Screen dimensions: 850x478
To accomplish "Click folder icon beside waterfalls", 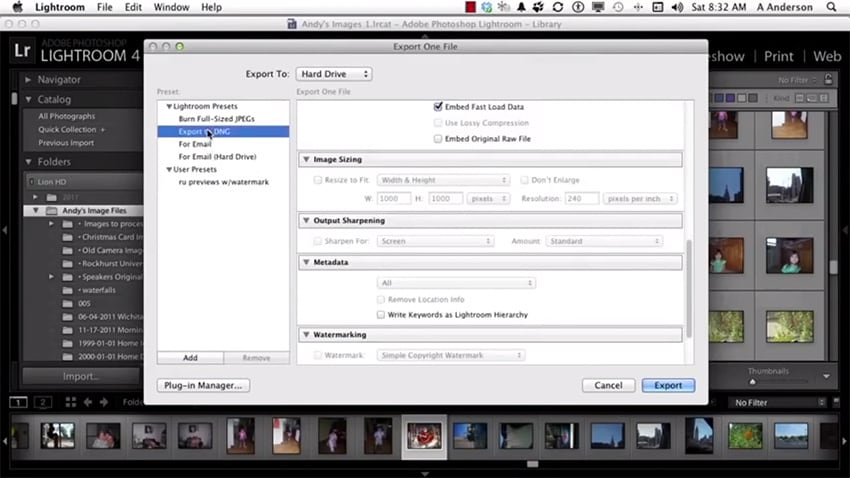I will click(68, 290).
